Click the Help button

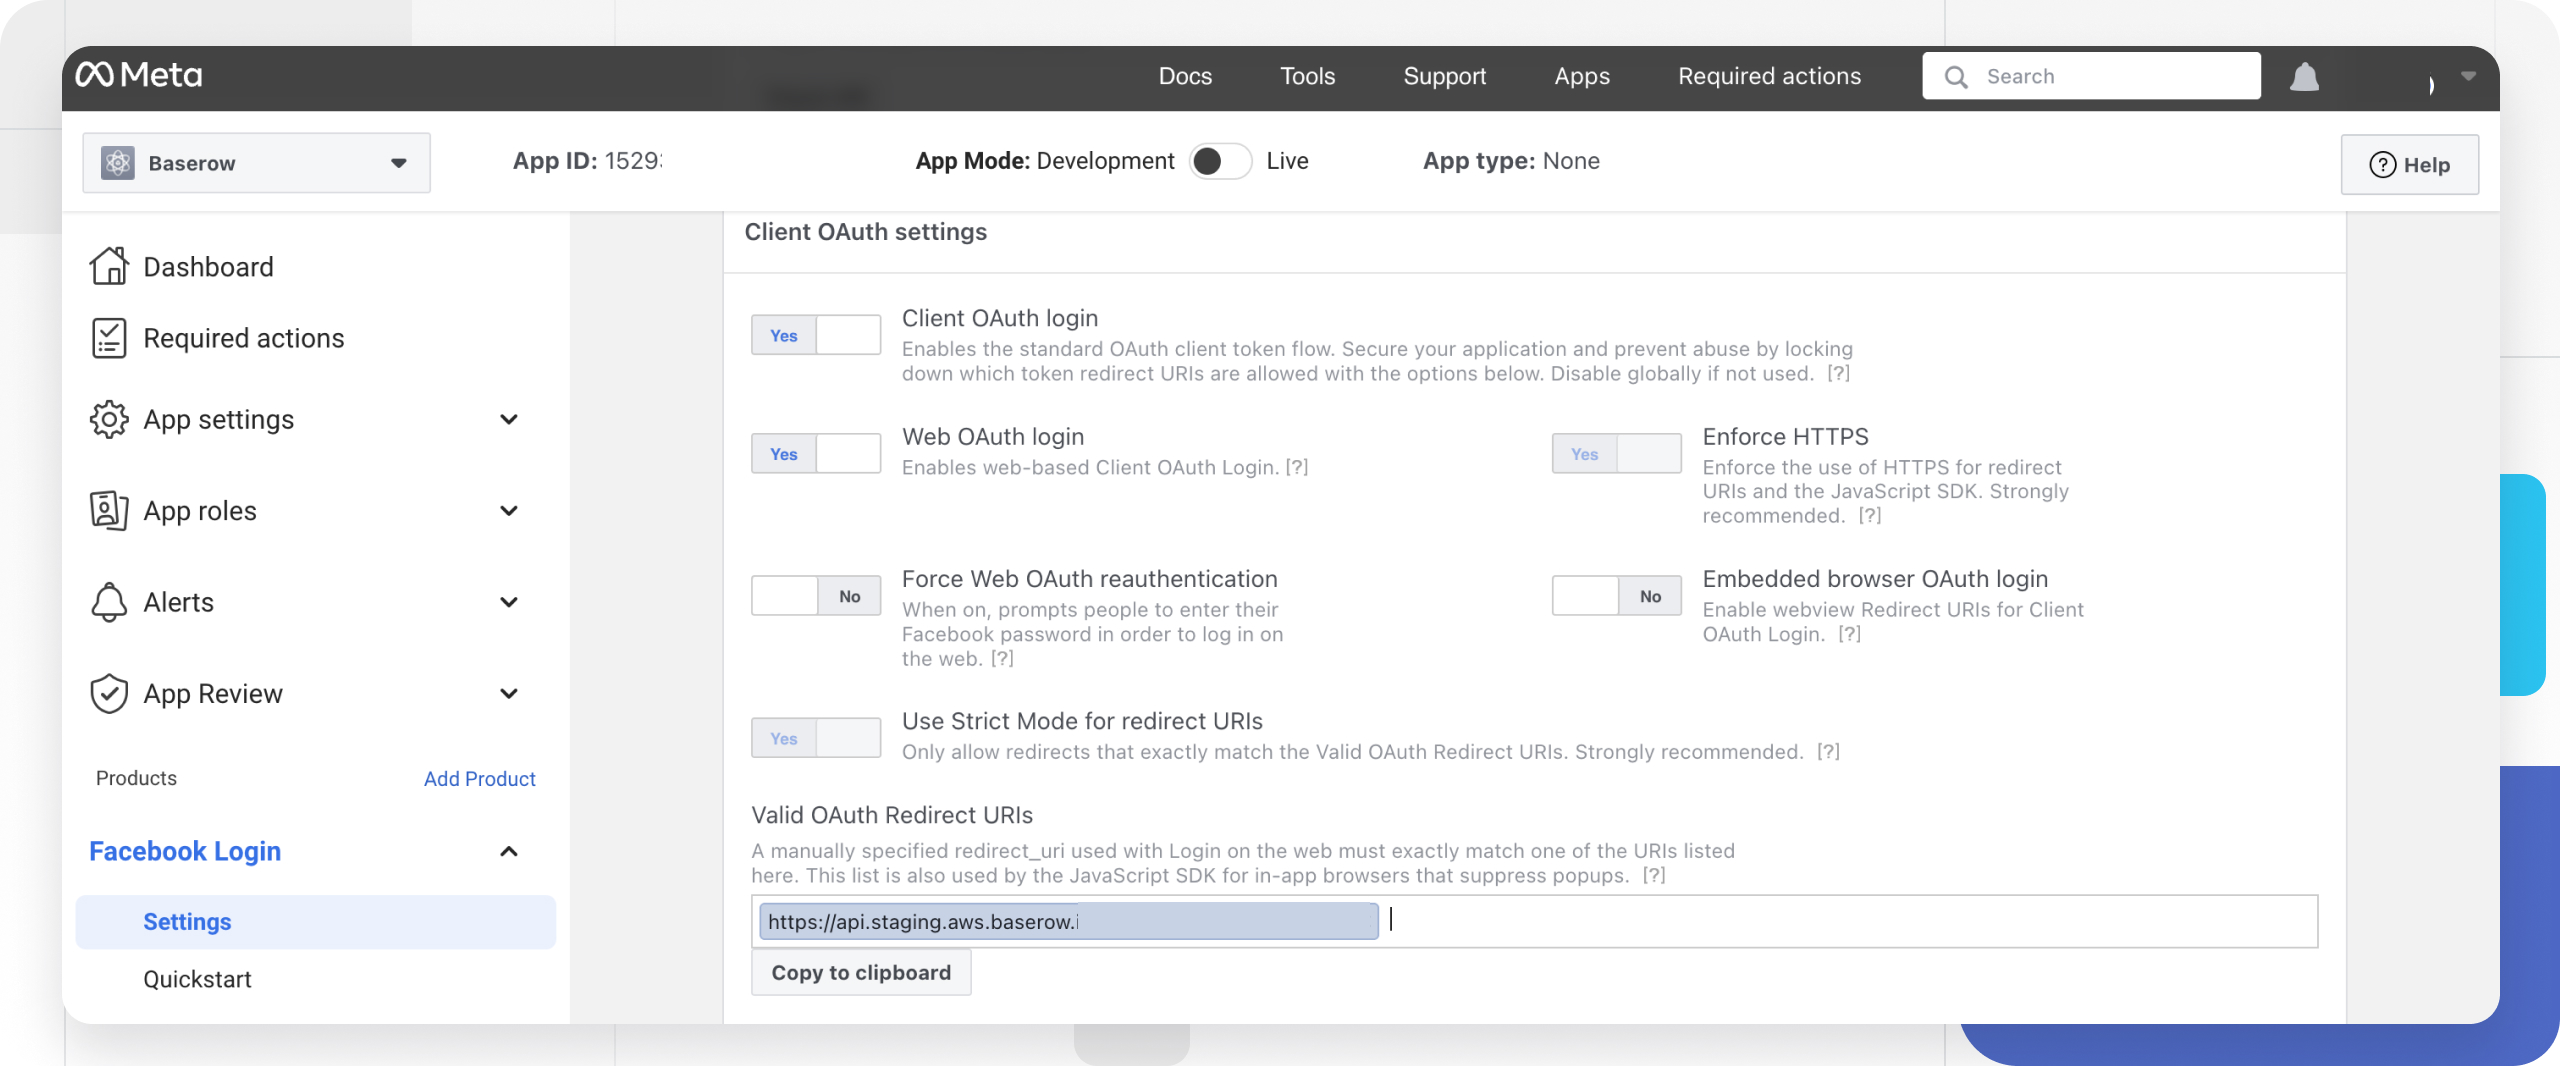click(x=2410, y=164)
